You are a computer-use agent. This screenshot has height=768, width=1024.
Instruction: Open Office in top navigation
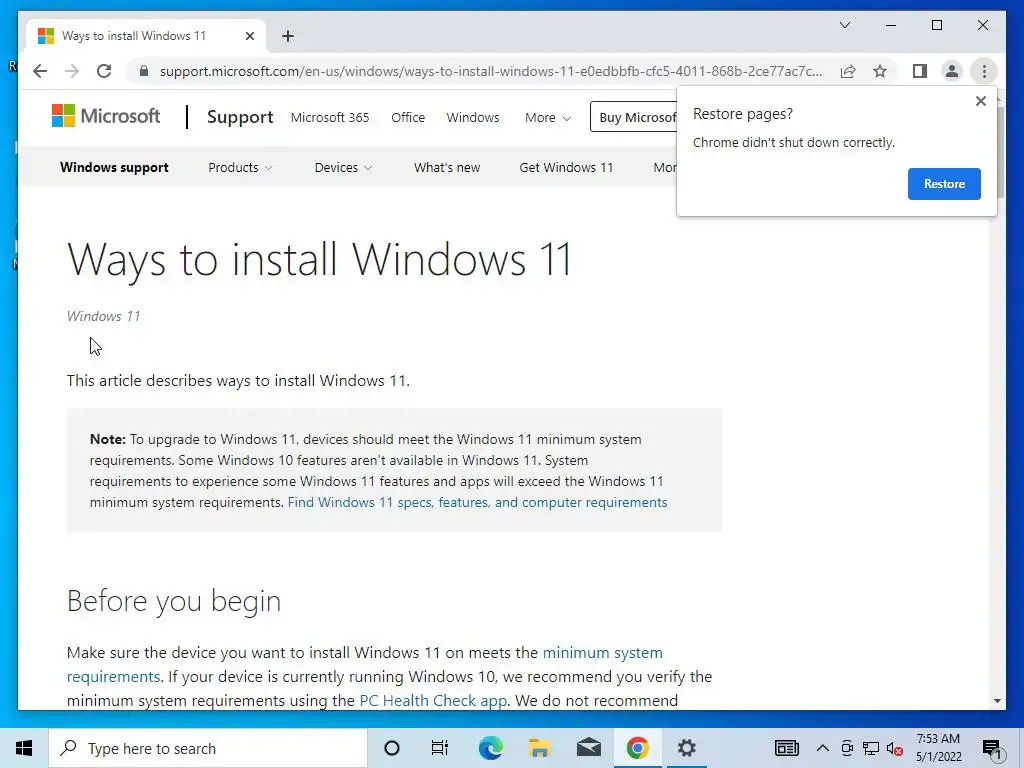(x=408, y=118)
